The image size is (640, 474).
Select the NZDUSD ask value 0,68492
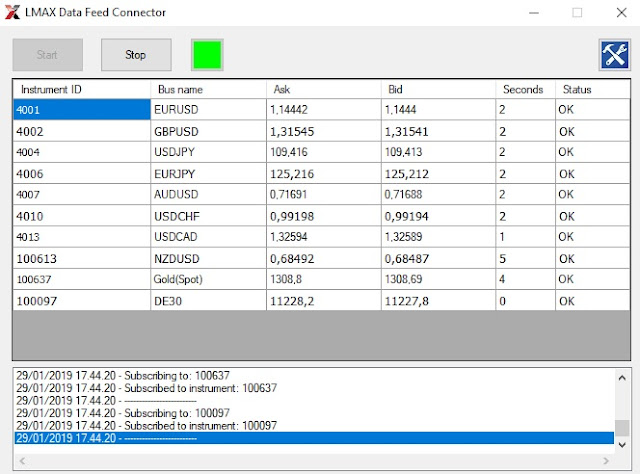point(324,258)
